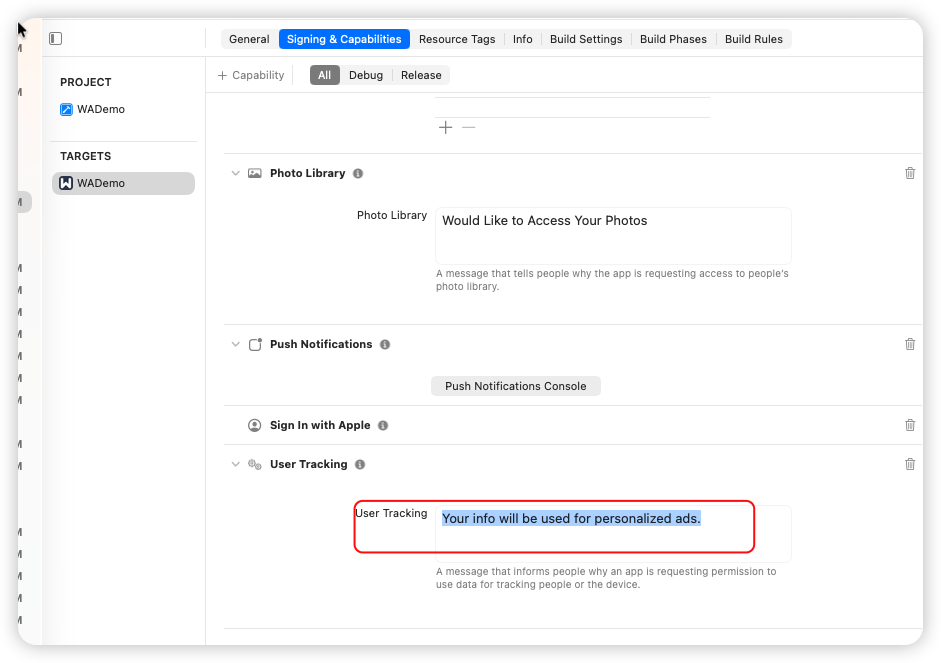Click the Push Notifications icon

(x=255, y=344)
